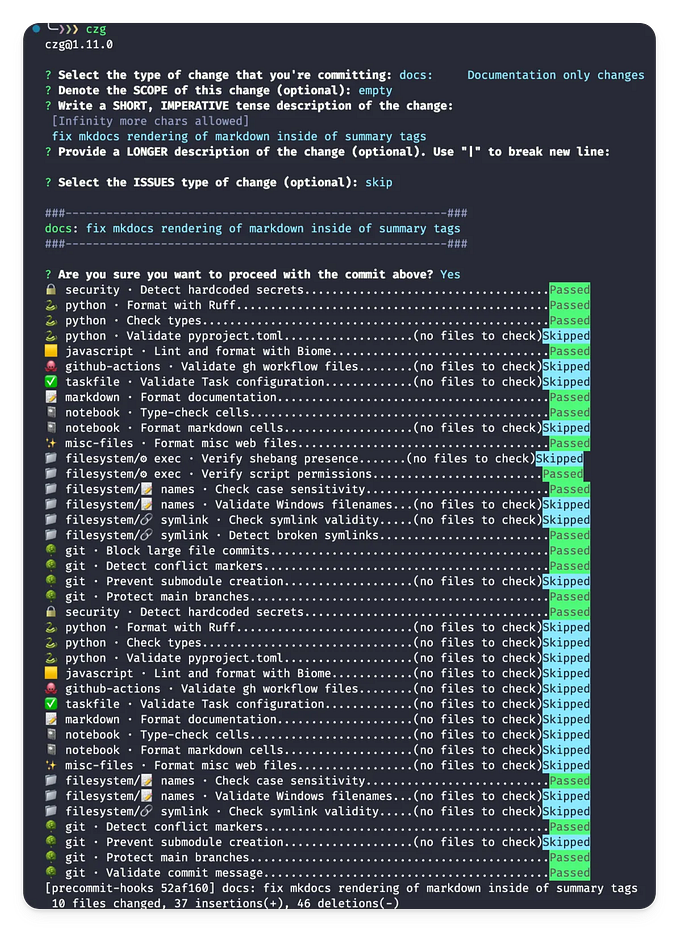
Task: Click the sparkles icon on the skipped misc-files row
Action: 51,765
